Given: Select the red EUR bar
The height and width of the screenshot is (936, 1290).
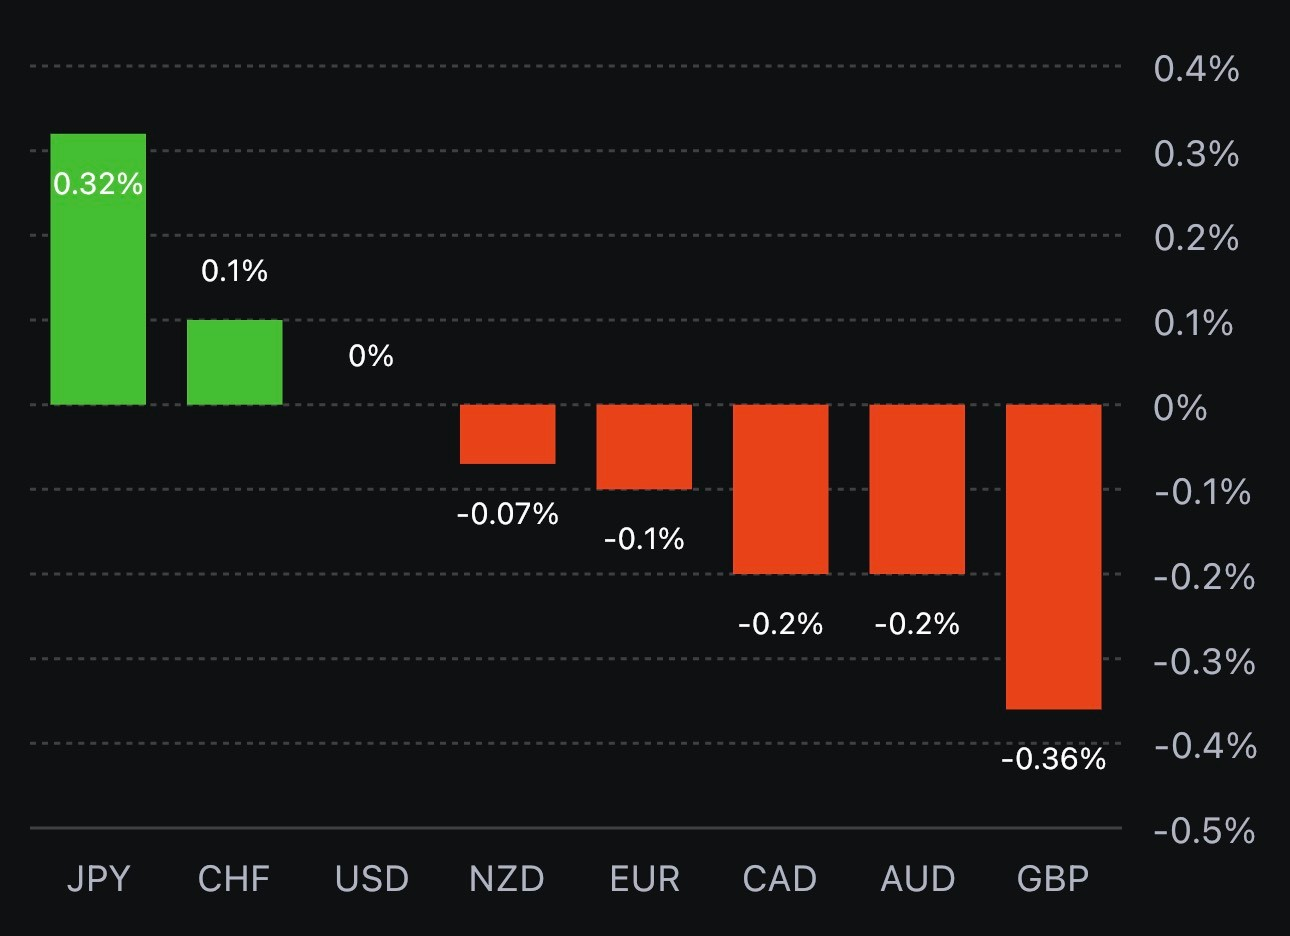Looking at the screenshot, I should pos(644,447).
